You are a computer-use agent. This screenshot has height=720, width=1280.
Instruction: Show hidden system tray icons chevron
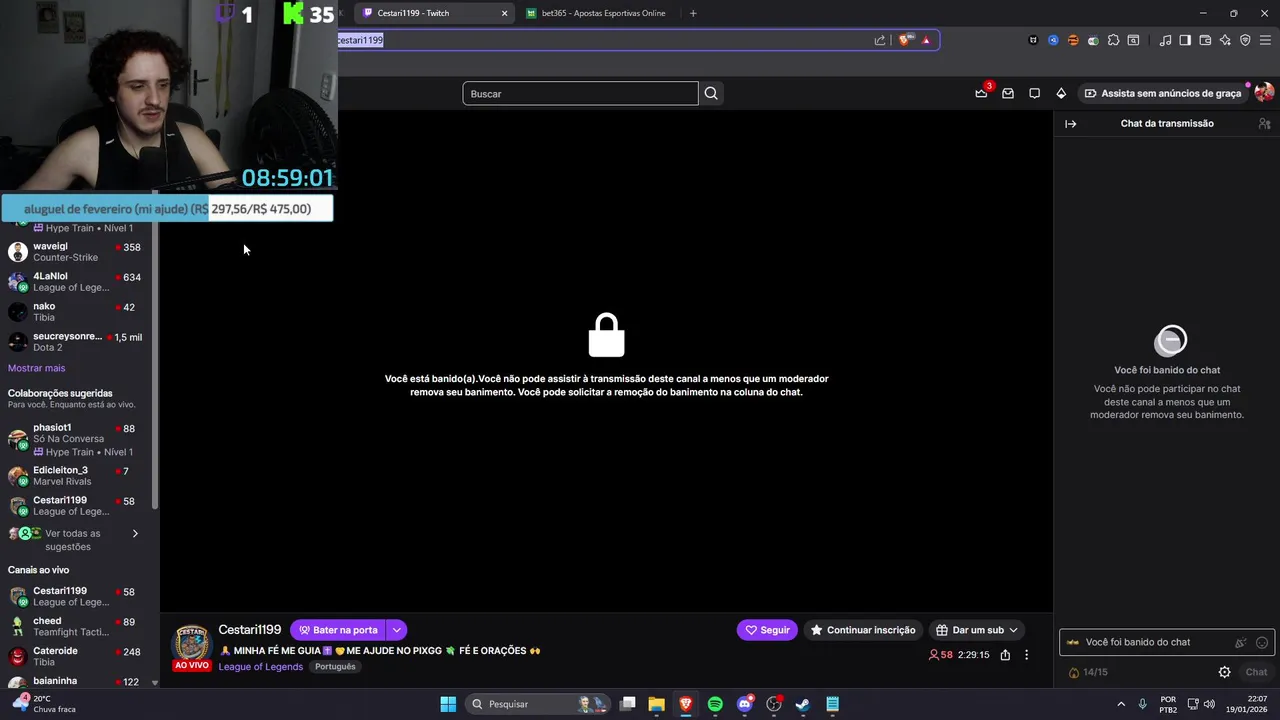click(x=1121, y=704)
